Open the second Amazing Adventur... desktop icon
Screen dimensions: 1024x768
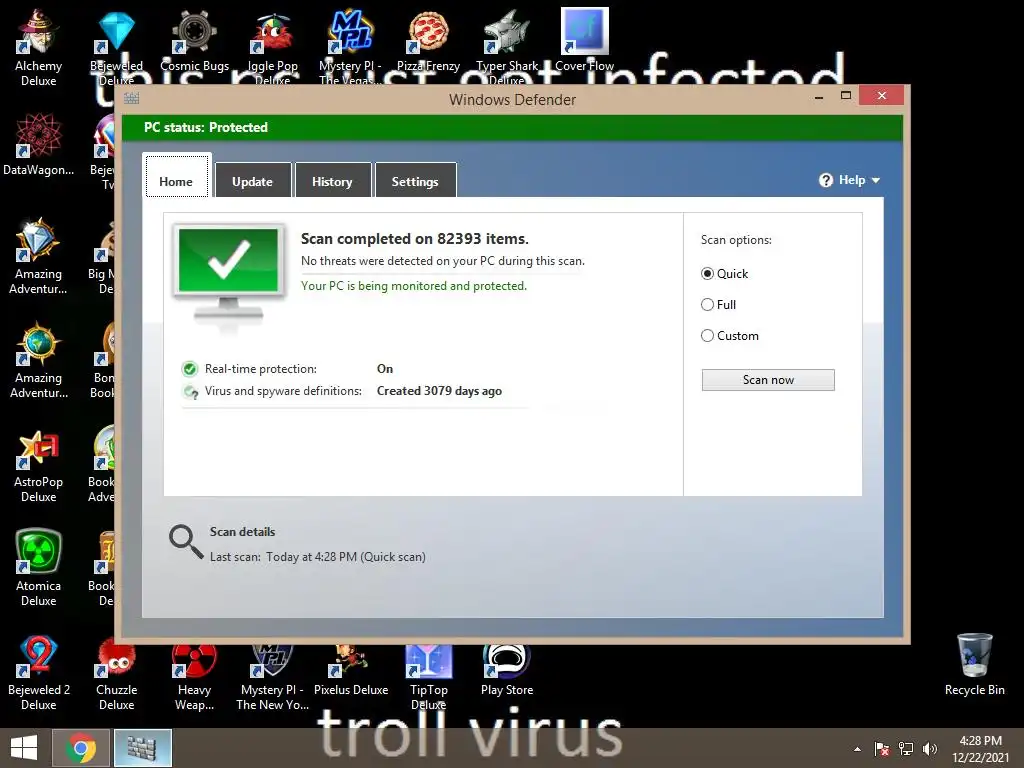point(39,359)
